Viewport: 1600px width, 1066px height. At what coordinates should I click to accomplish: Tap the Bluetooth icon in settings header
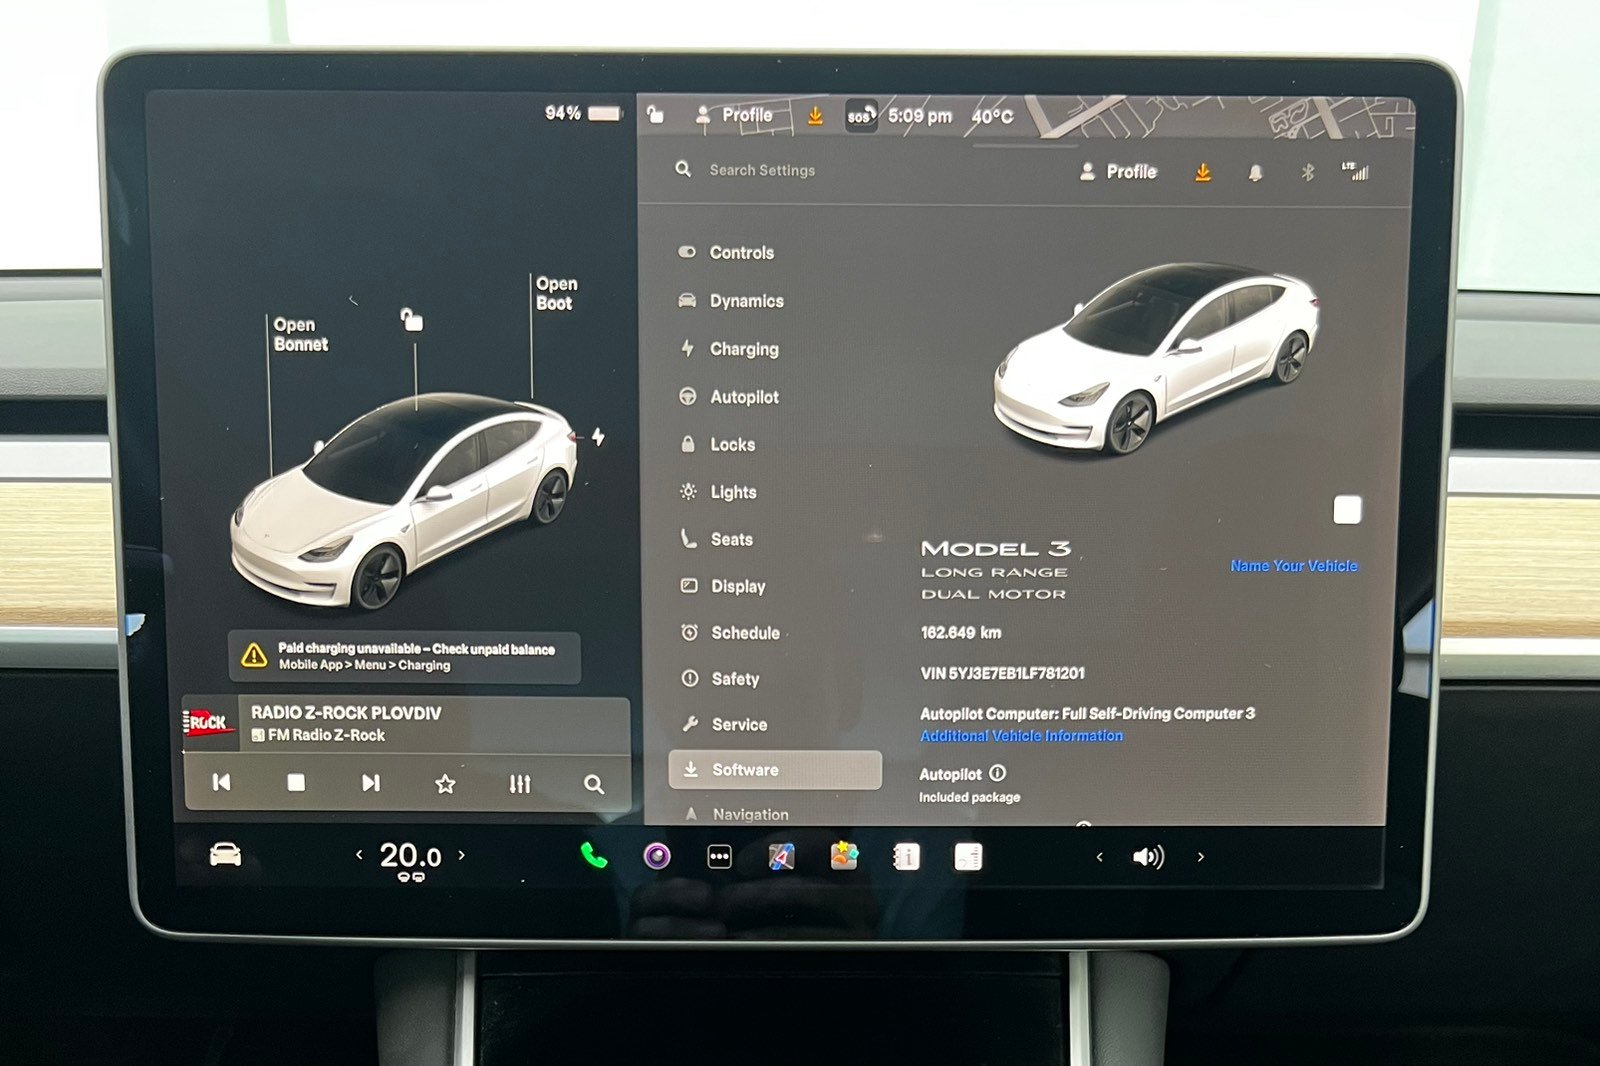click(x=1307, y=173)
